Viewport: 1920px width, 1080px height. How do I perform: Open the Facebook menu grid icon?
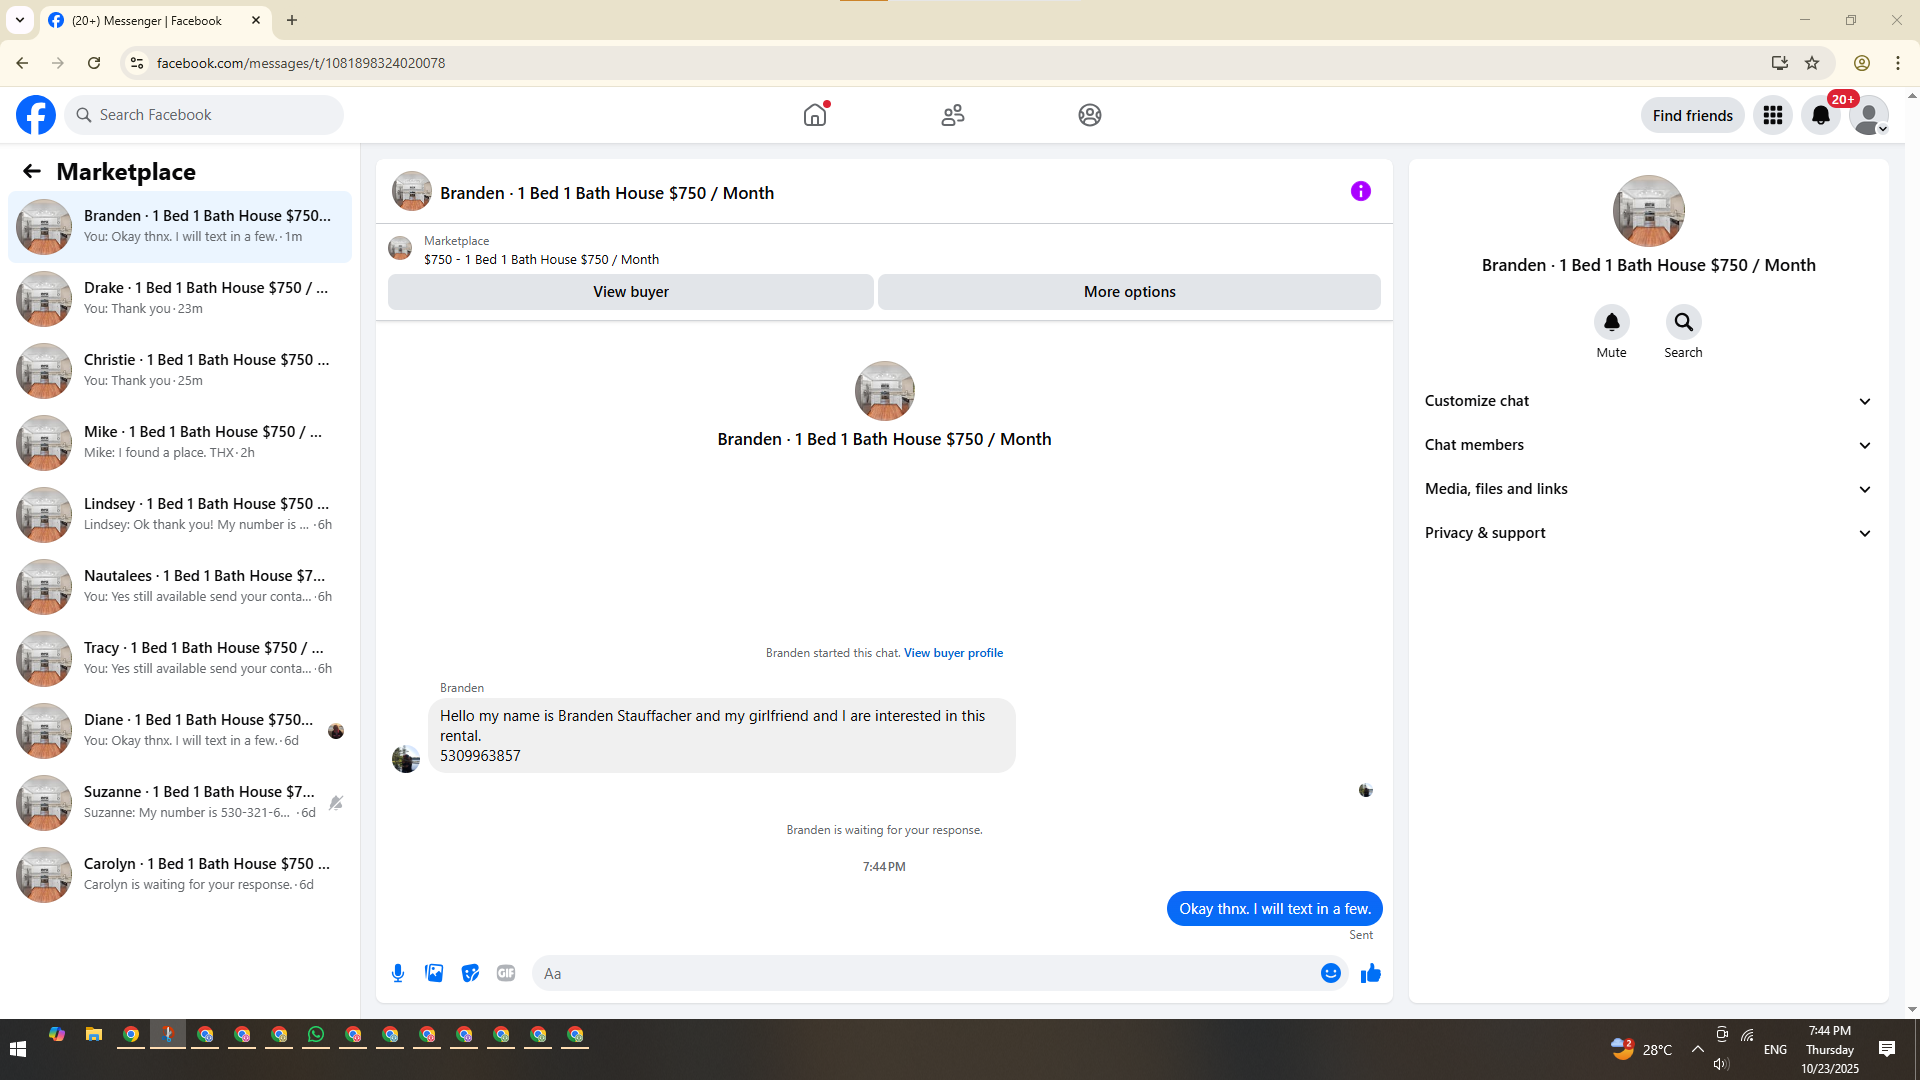point(1773,115)
